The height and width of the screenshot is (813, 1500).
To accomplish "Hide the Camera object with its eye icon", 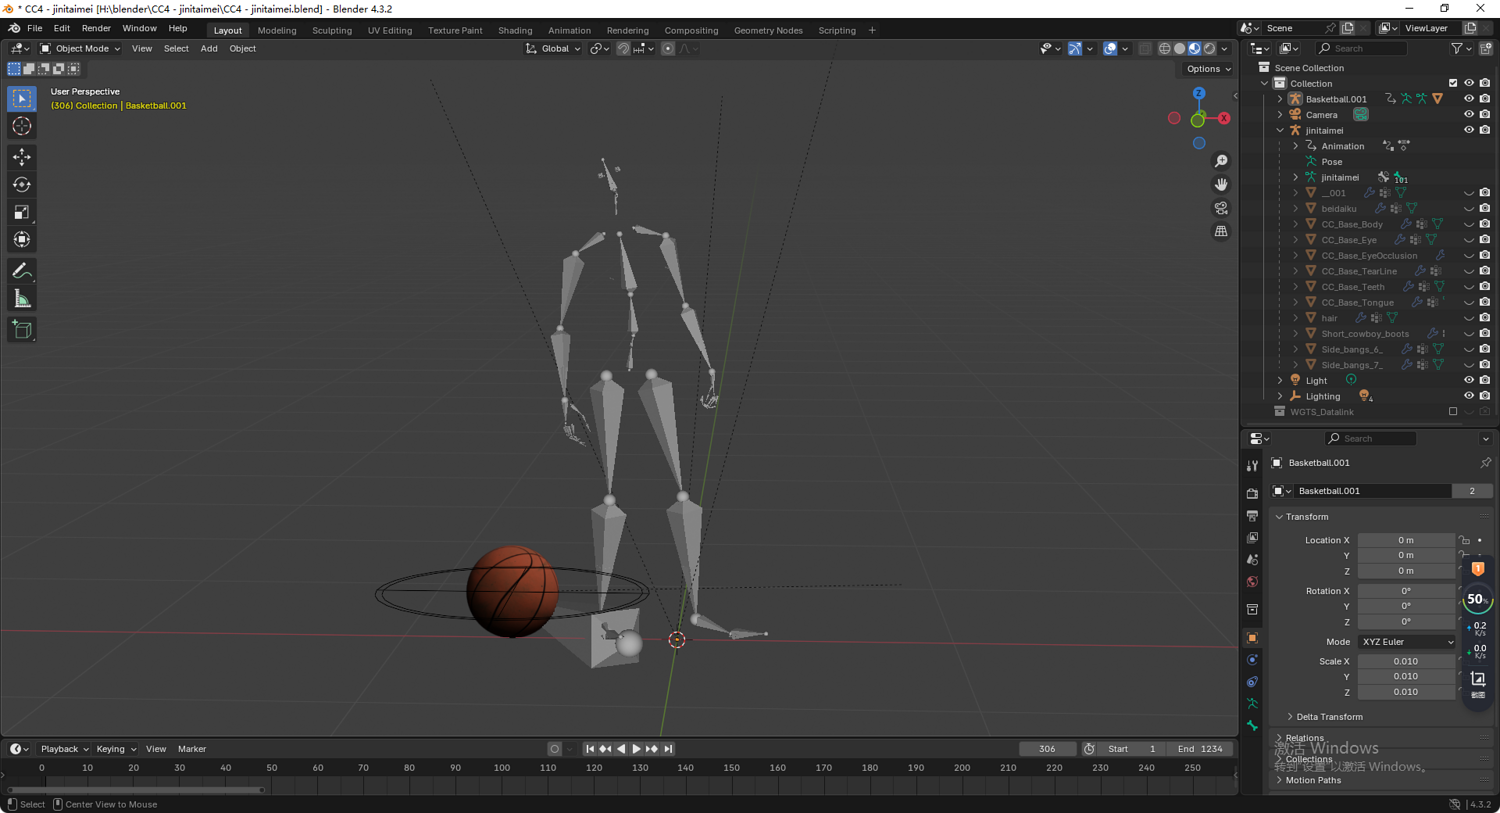I will coord(1469,114).
